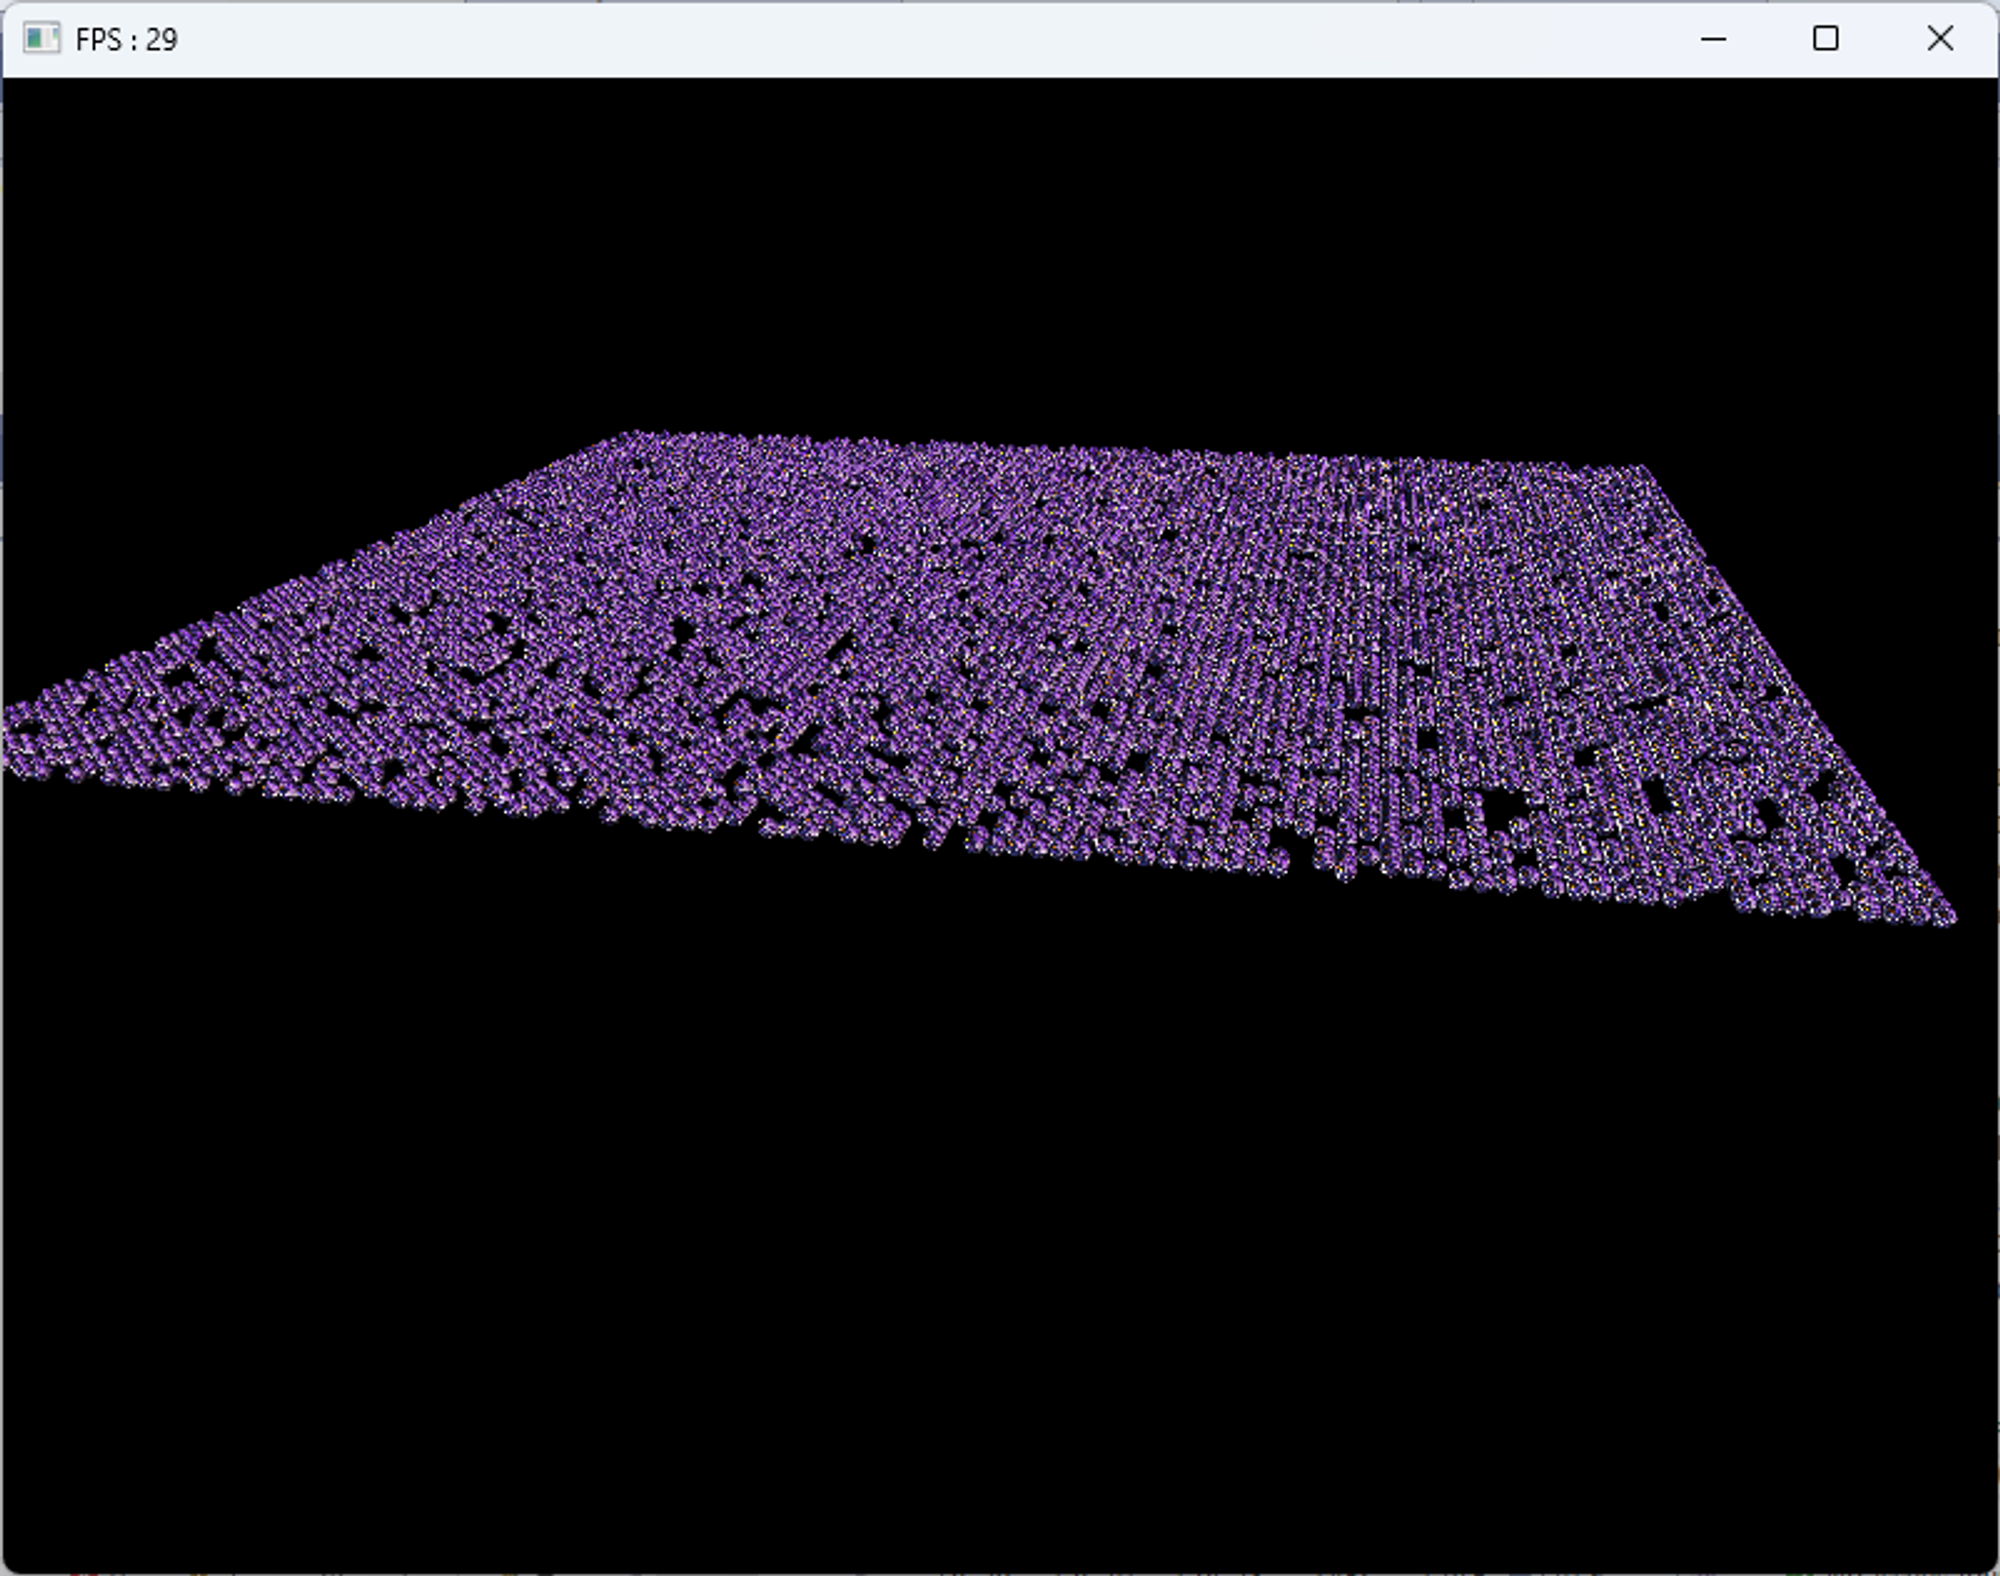Close the FPS window
Viewport: 2000px width, 1576px height.
[x=1939, y=39]
